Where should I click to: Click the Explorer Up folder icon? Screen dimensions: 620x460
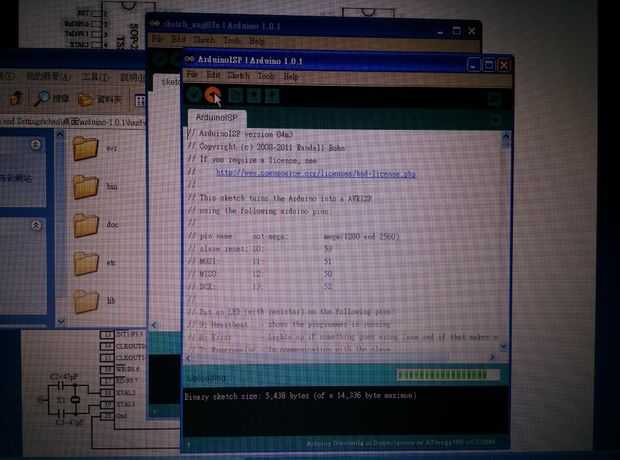tap(16, 98)
